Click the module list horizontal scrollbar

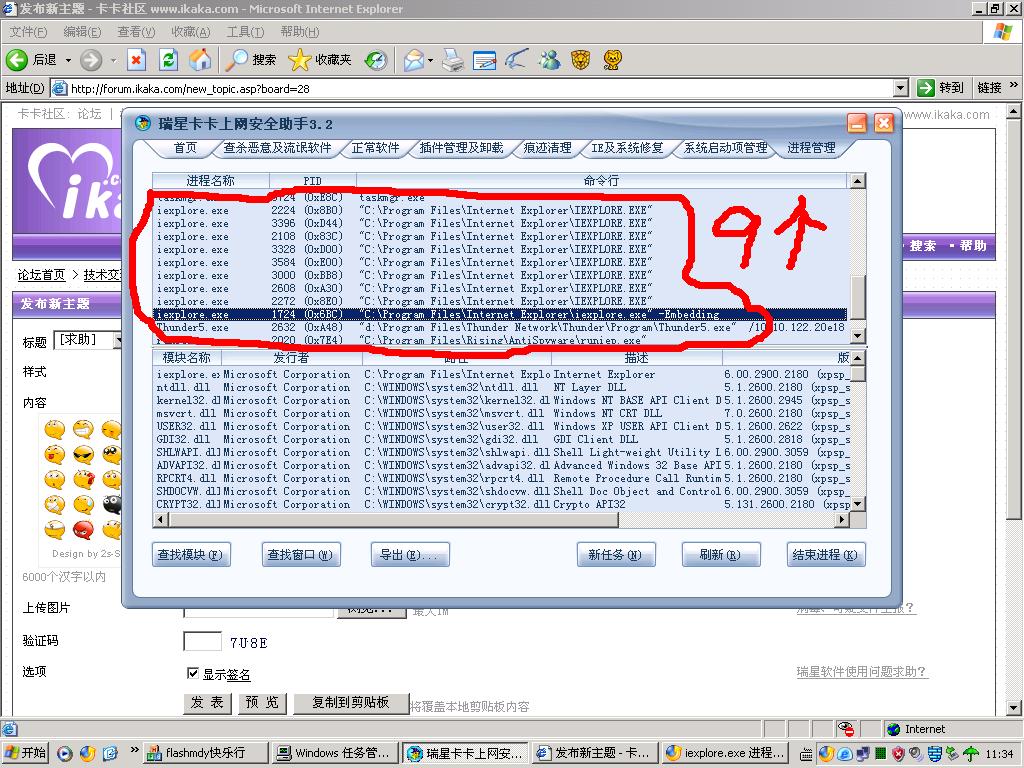click(x=393, y=520)
